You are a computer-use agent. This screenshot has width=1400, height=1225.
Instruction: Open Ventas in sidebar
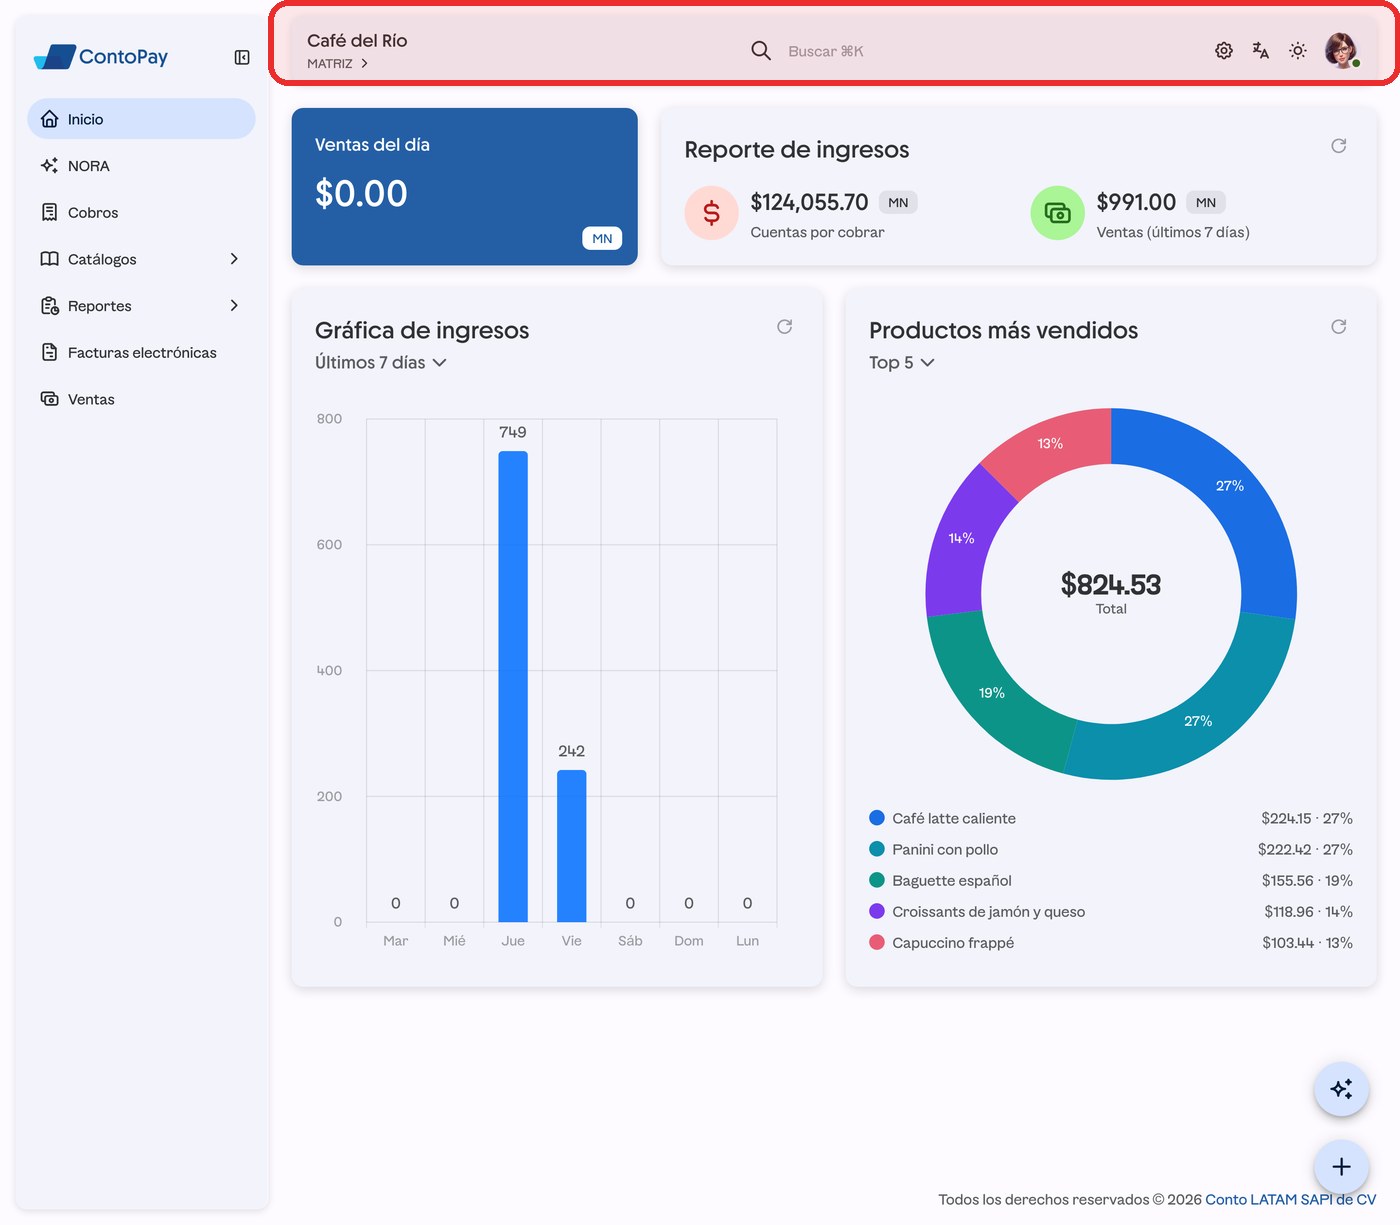[x=141, y=399]
